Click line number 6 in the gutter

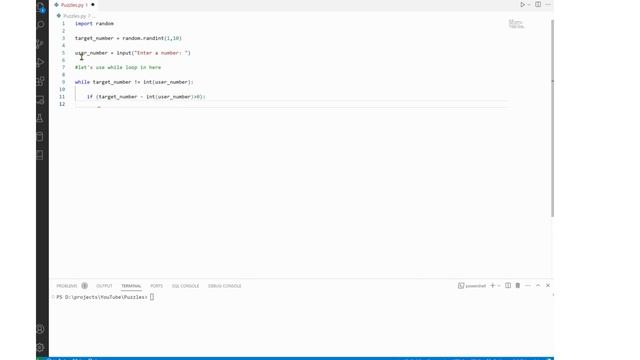(x=63, y=60)
